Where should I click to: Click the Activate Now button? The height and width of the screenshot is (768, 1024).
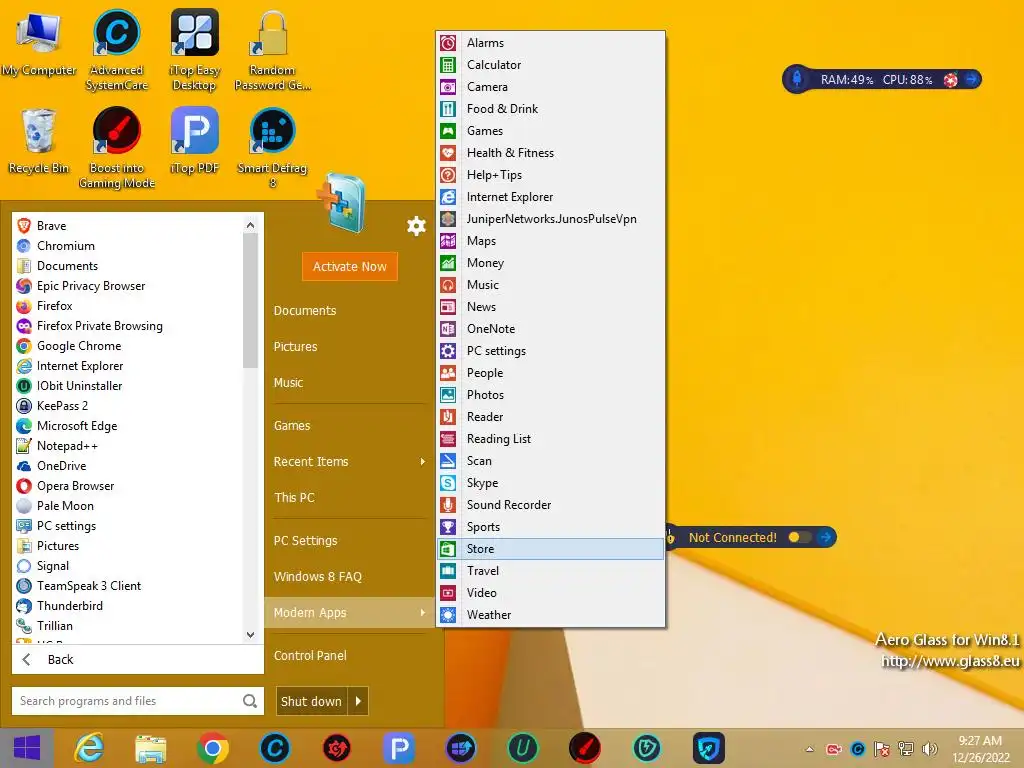349,266
